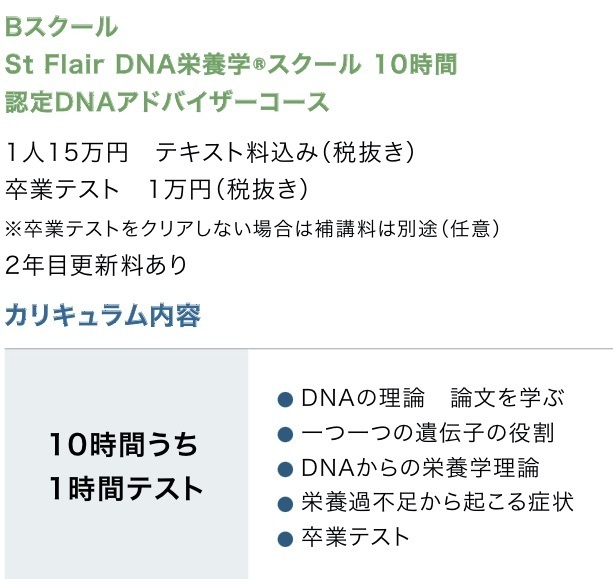This screenshot has height=579, width=613.
Task: Click the 栄養過不足から起こる症状 list item
Action: 438,502
